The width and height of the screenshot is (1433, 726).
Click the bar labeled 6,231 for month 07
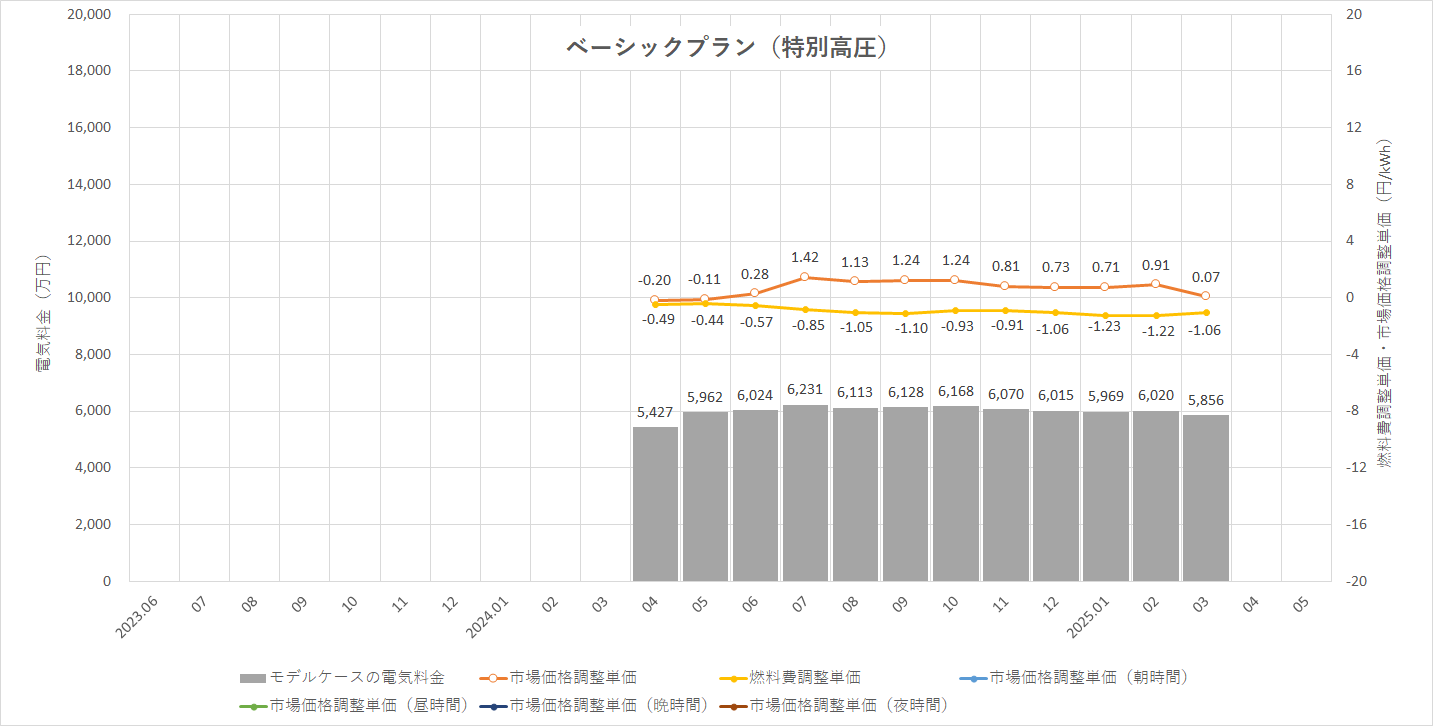(805, 493)
